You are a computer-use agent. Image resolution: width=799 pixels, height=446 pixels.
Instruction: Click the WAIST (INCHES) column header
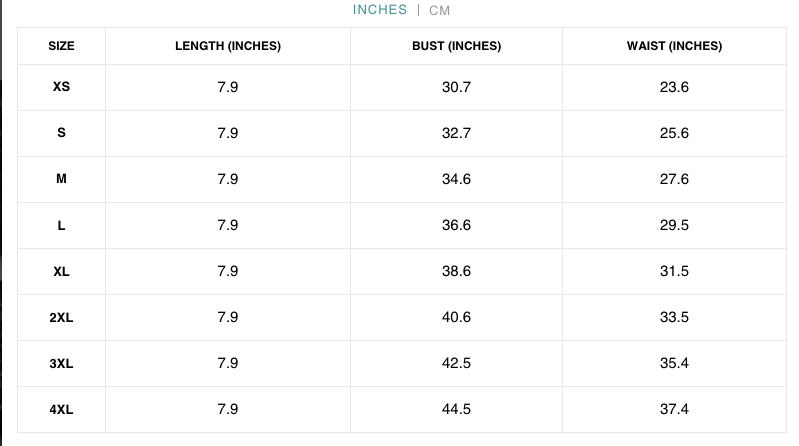click(x=674, y=46)
